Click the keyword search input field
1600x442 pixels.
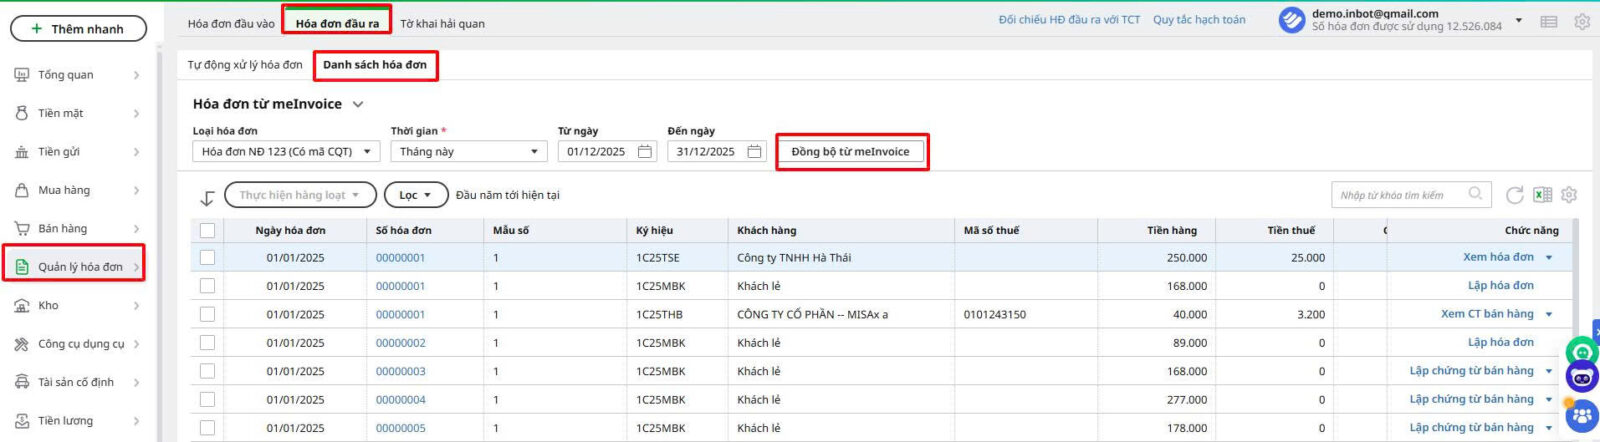1400,195
